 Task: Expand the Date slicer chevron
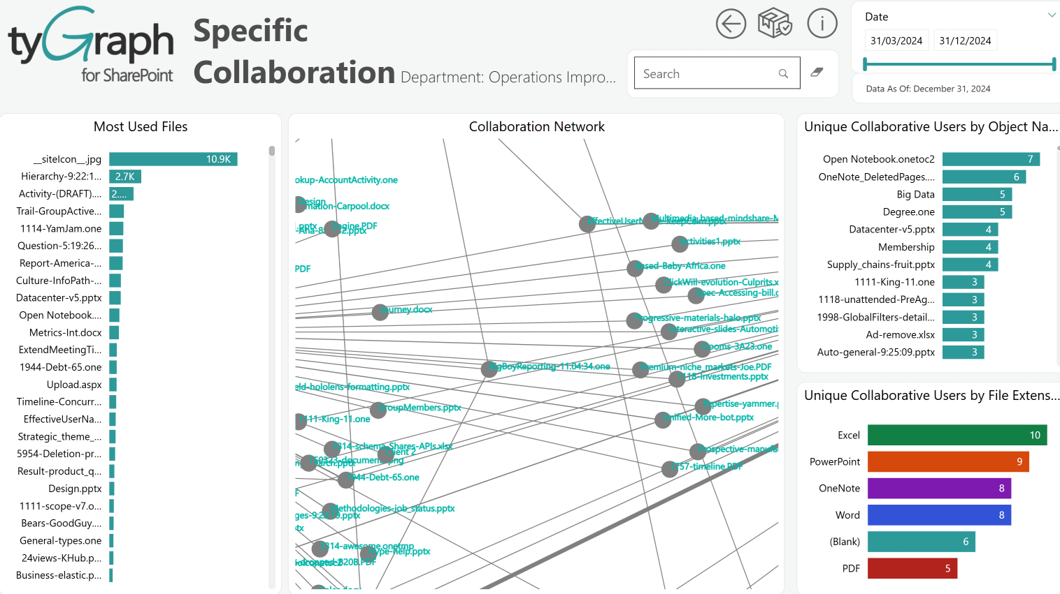click(1052, 16)
